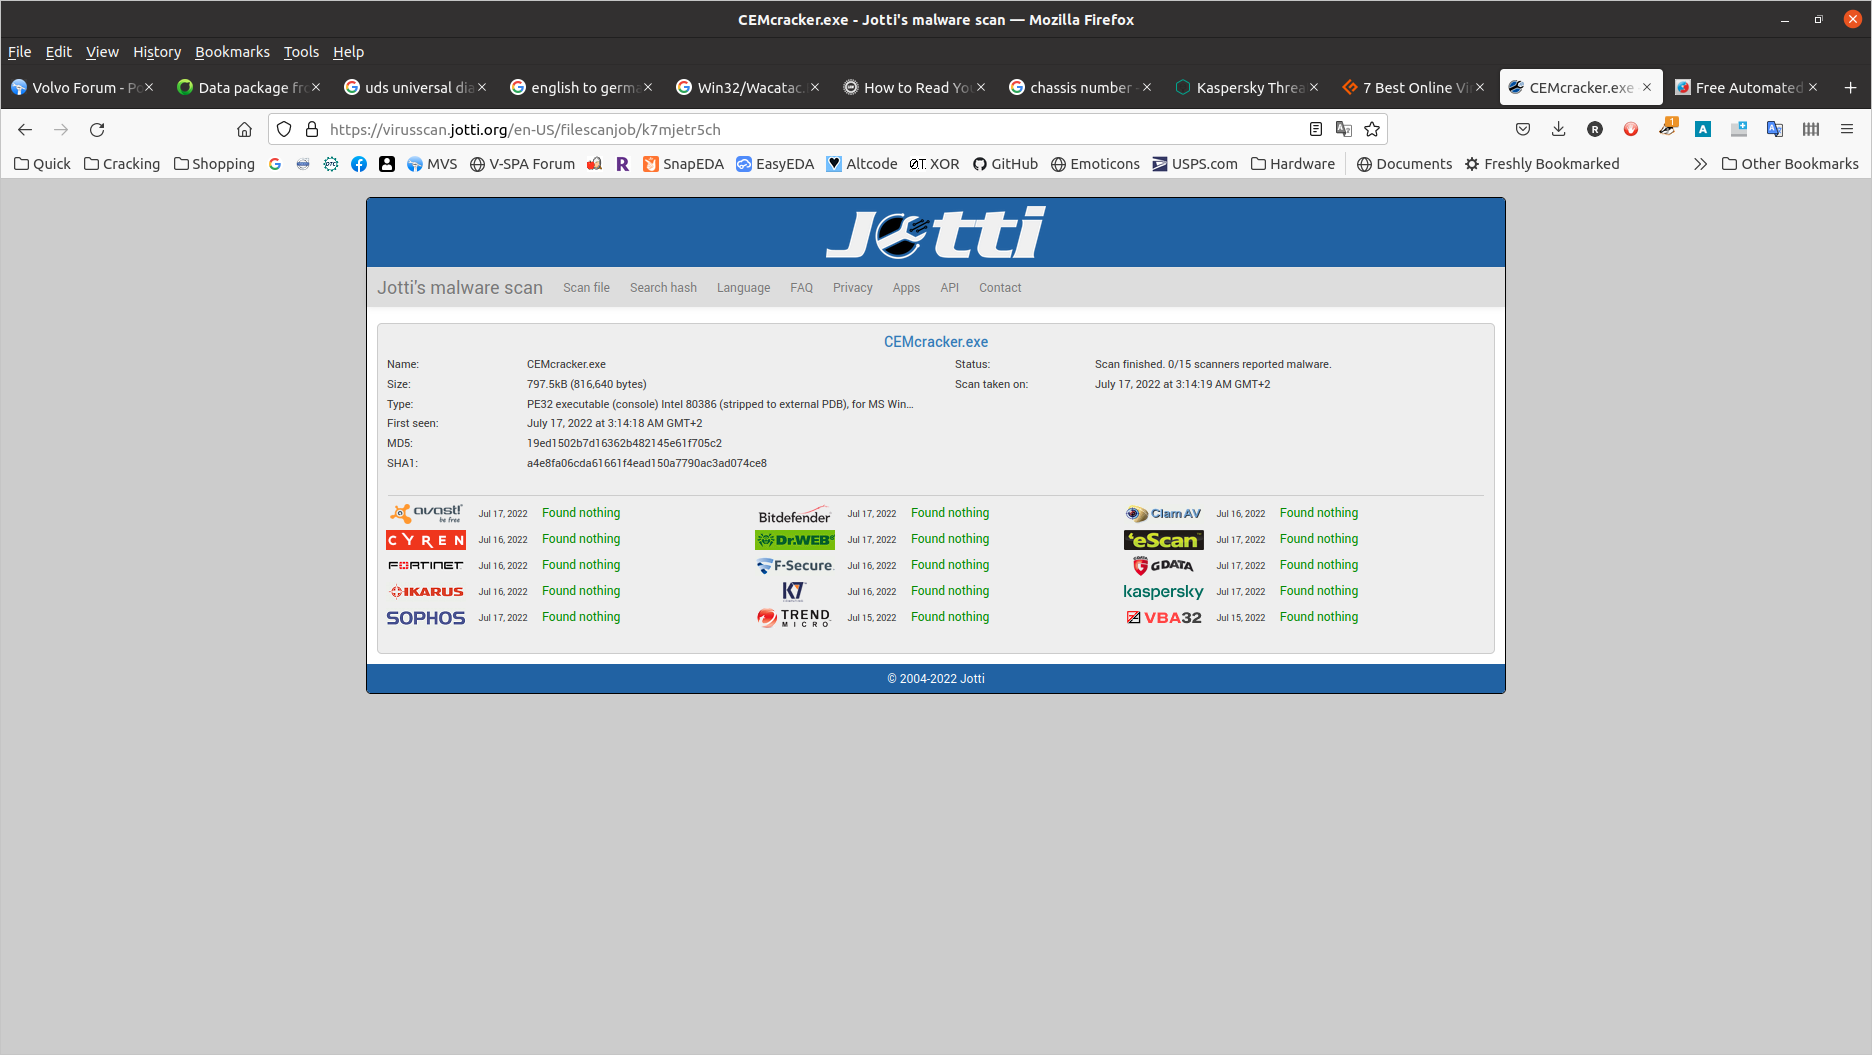Open the downloads icon in the toolbar
Image resolution: width=1872 pixels, height=1055 pixels.
pyautogui.click(x=1558, y=129)
